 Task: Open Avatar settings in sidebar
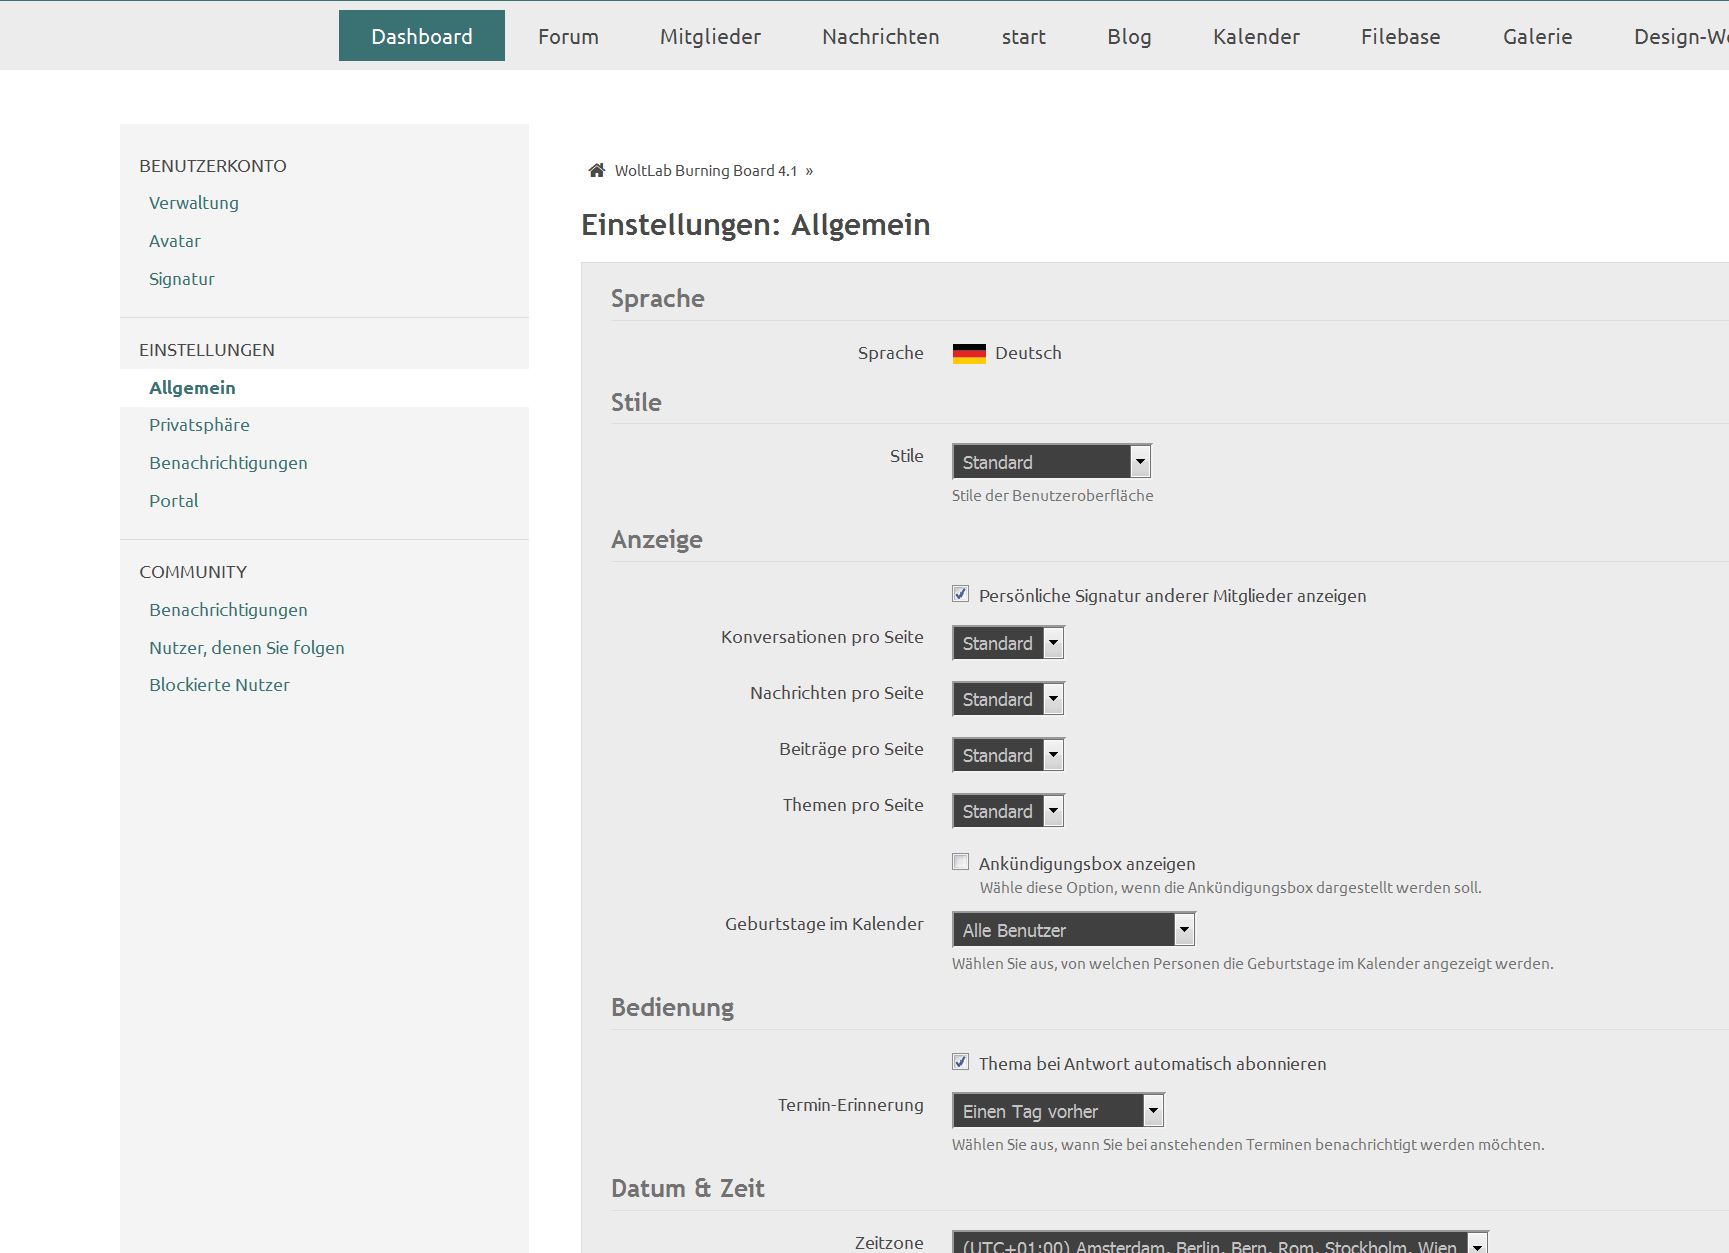tap(175, 241)
